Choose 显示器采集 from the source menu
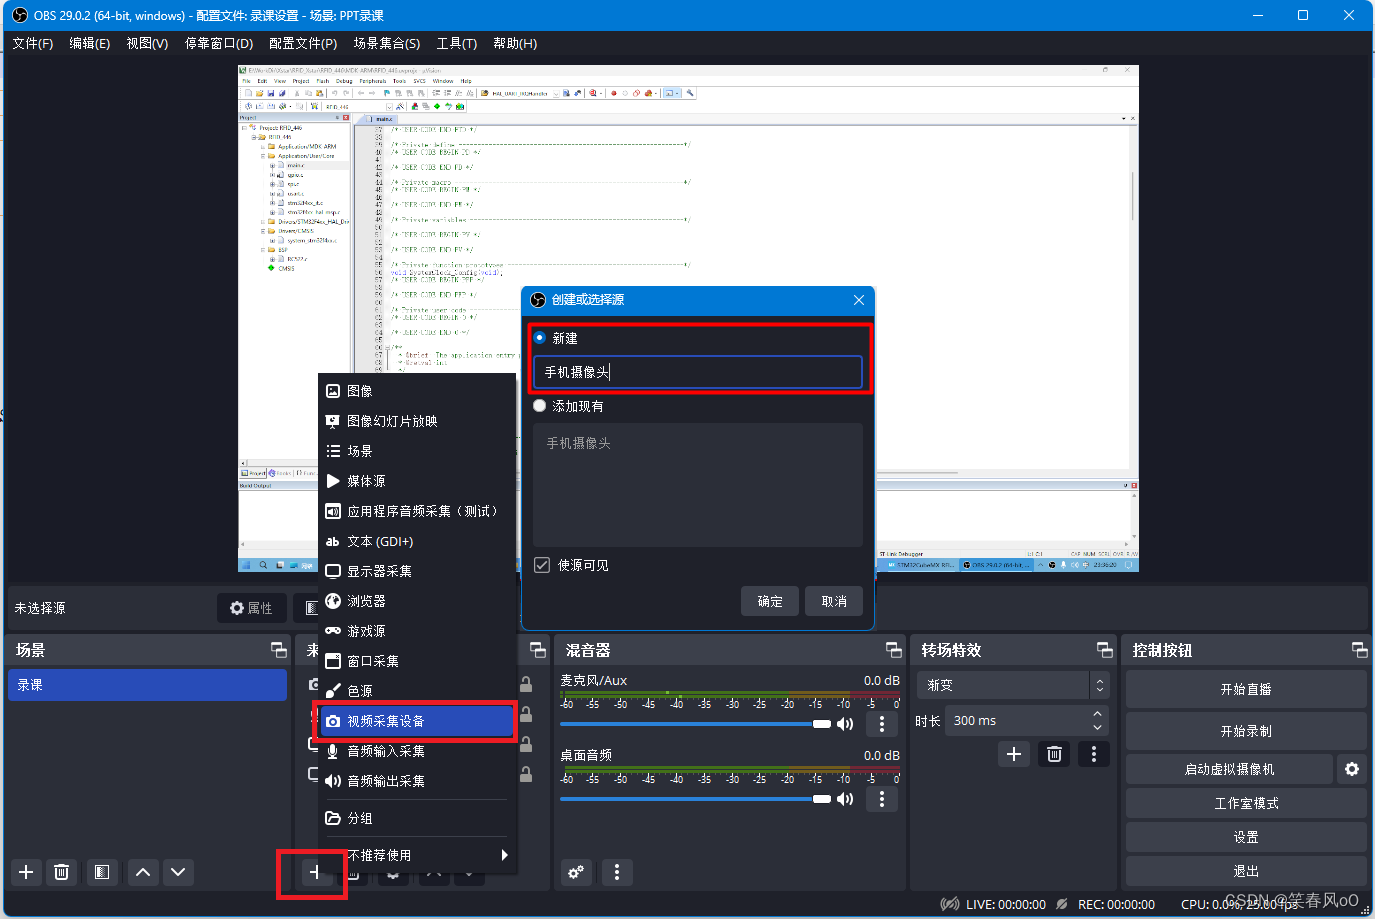This screenshot has width=1375, height=919. tap(418, 571)
